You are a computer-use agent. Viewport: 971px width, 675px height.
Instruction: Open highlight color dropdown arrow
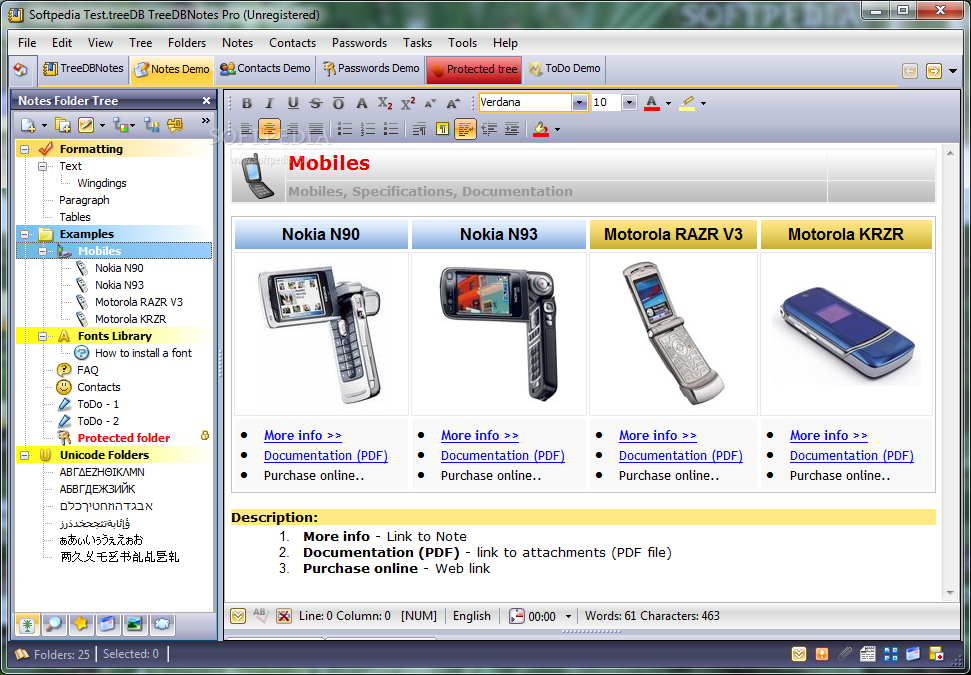tap(703, 103)
